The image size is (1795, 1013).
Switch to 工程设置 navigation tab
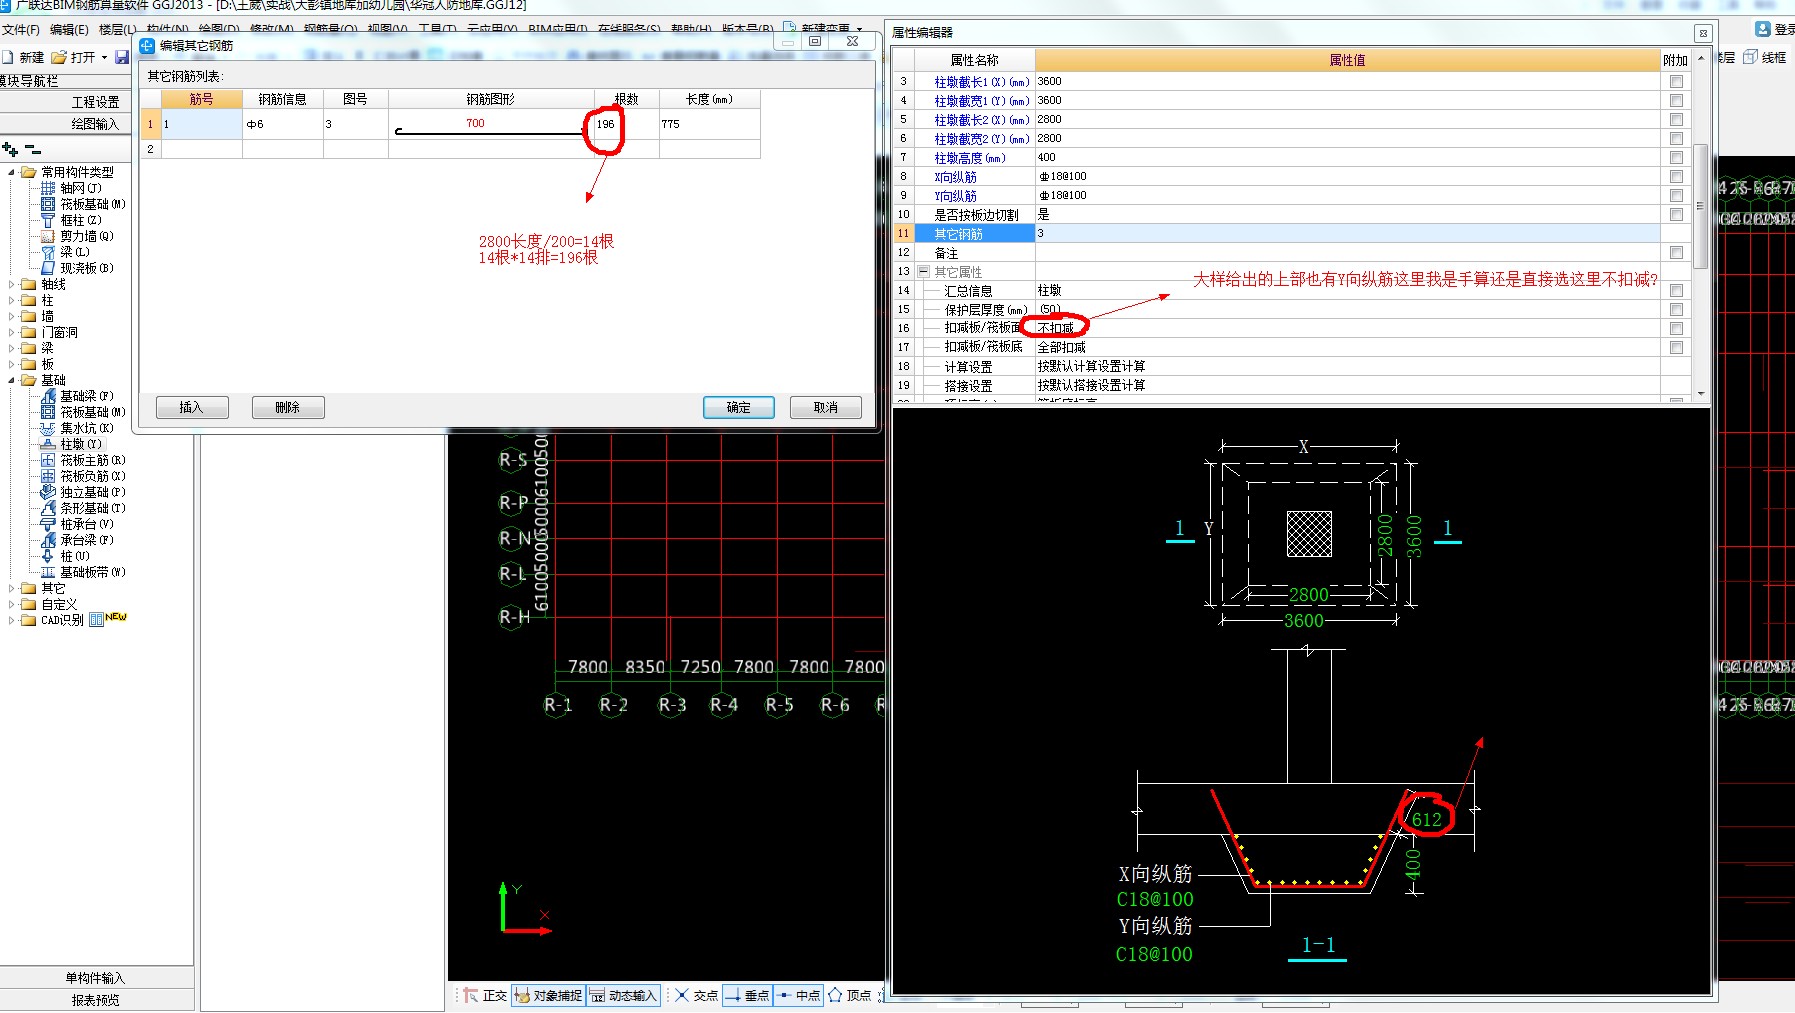(95, 102)
